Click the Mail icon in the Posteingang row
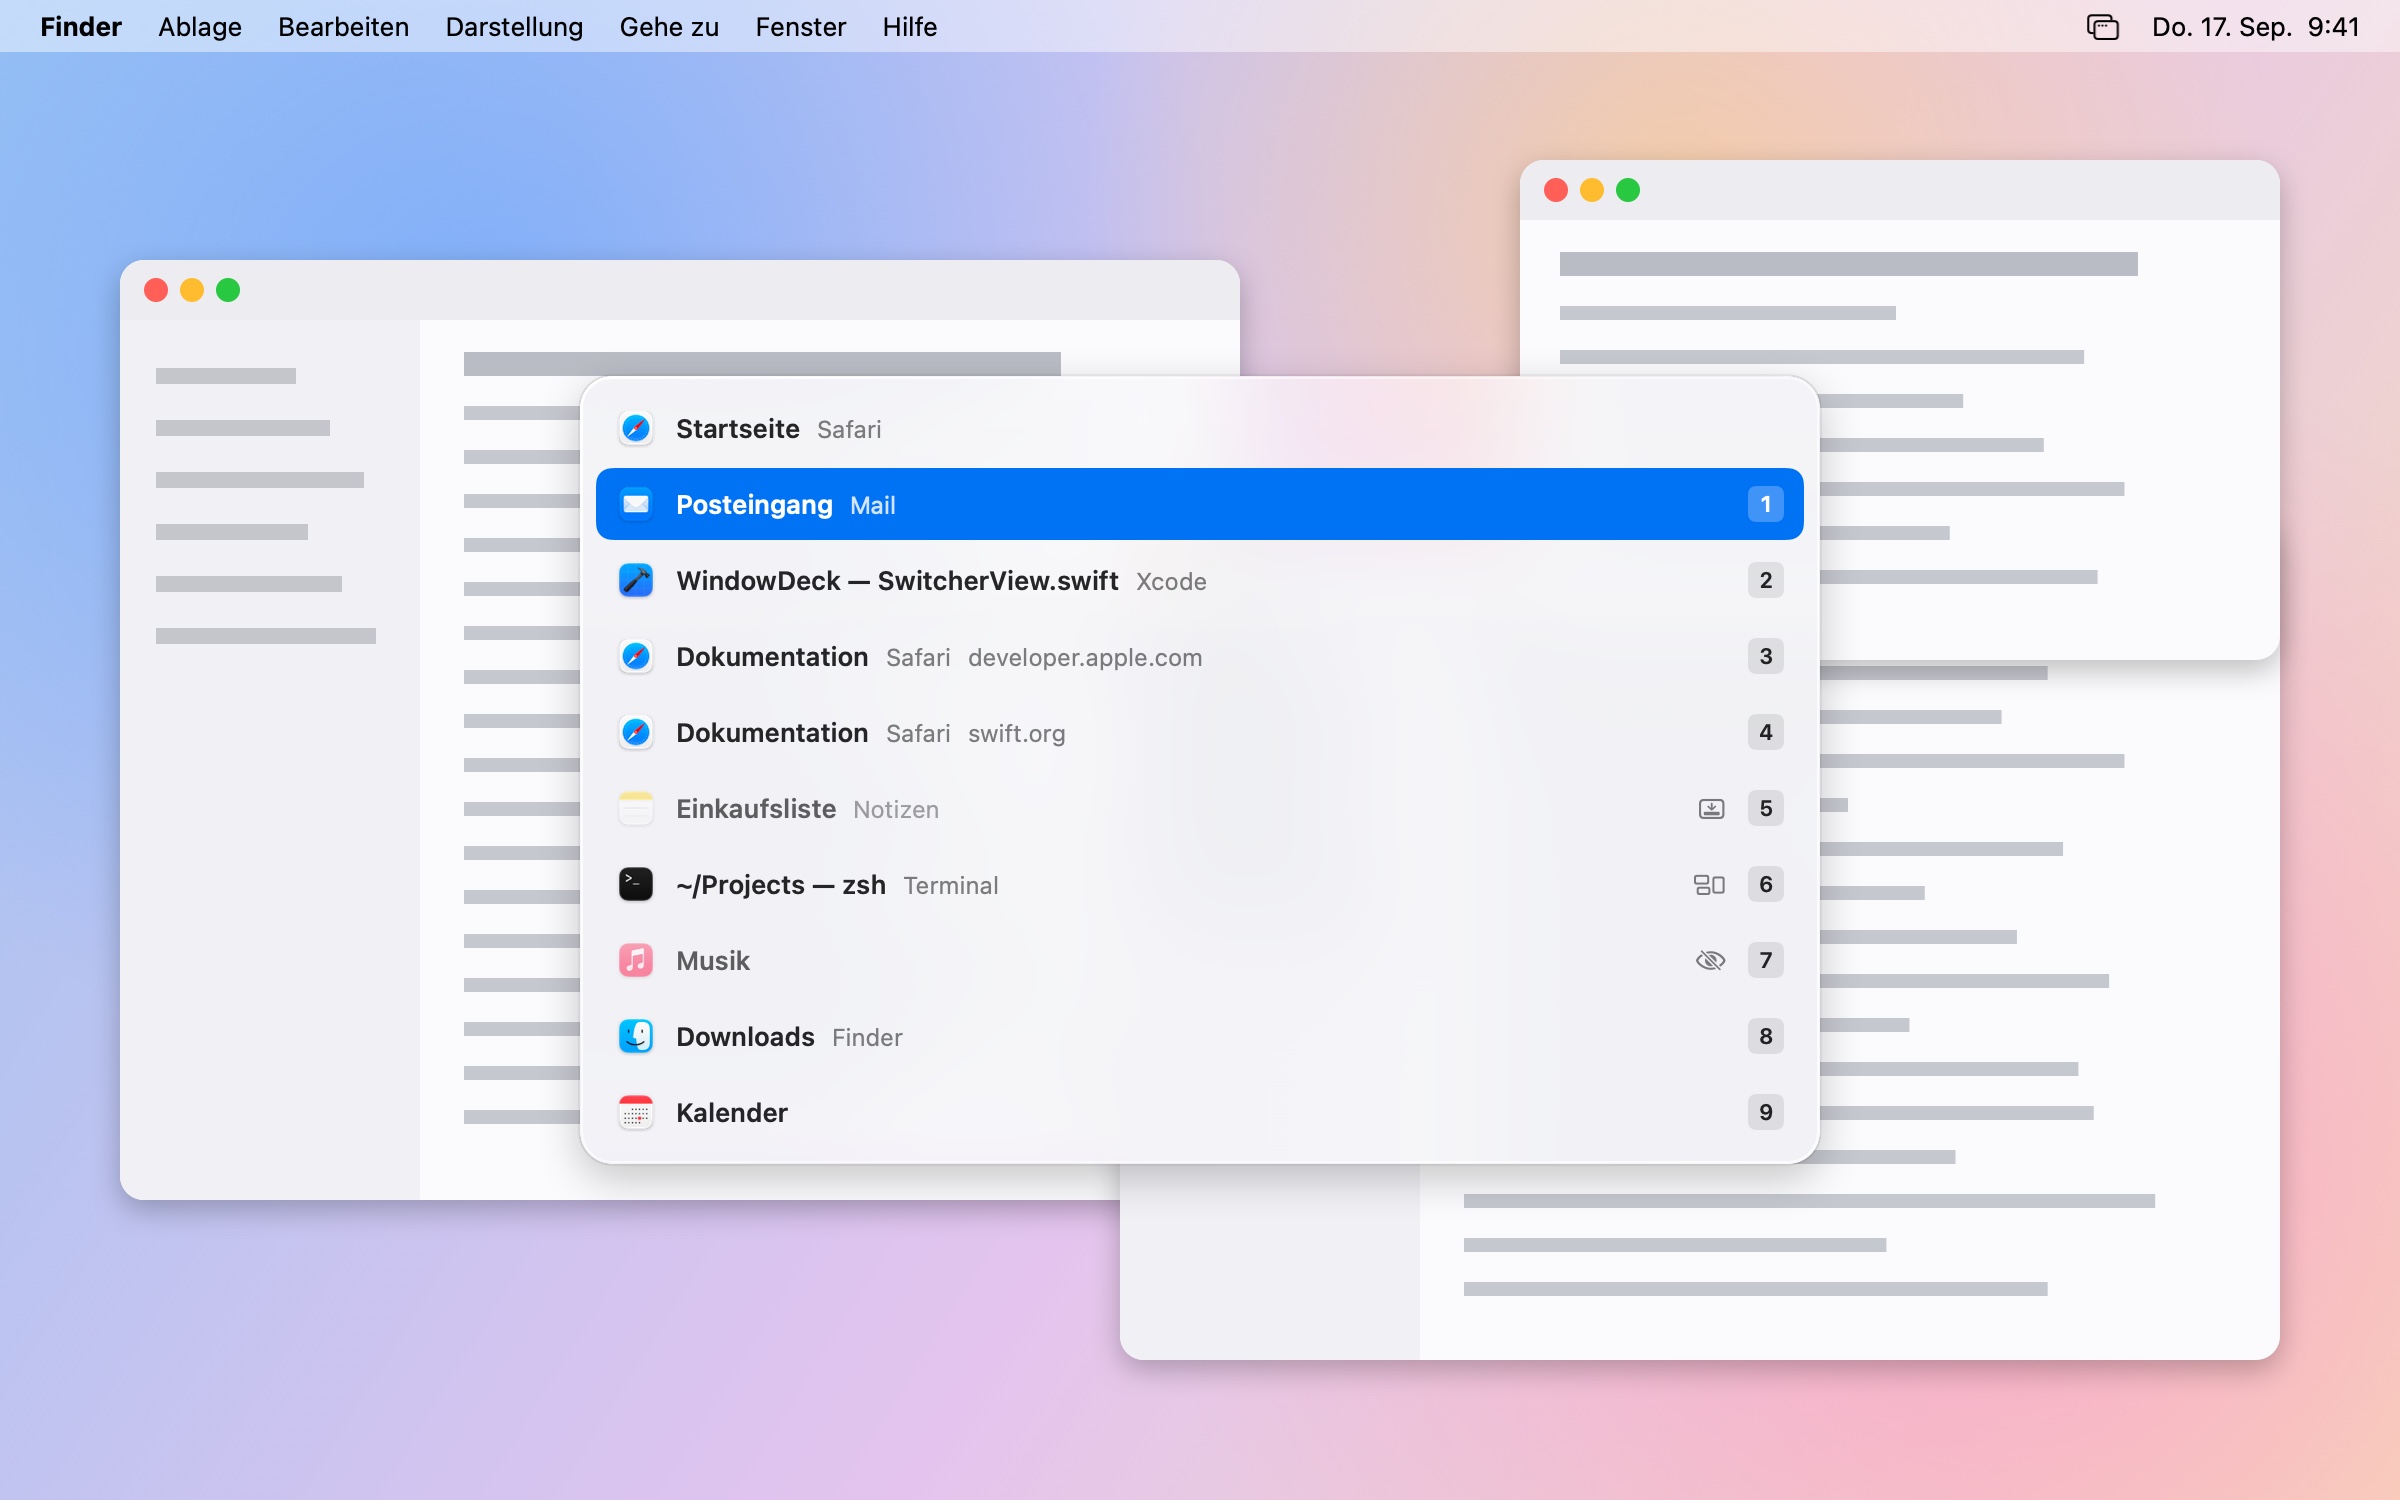The height and width of the screenshot is (1500, 2400). 636,505
